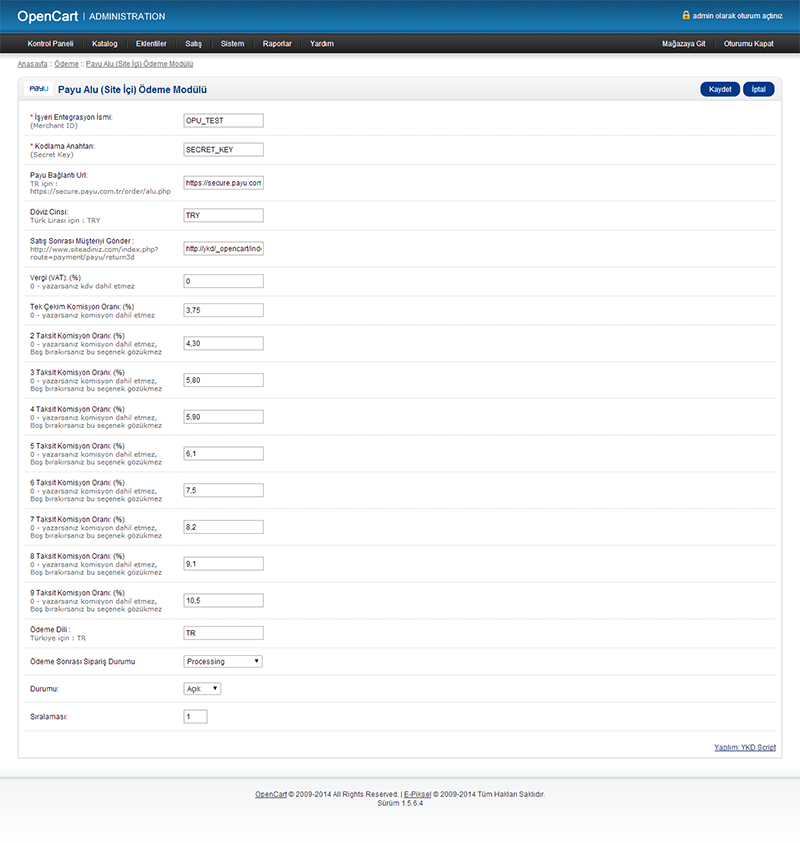Open the Satış menu
This screenshot has height=843, width=800.
pos(193,44)
